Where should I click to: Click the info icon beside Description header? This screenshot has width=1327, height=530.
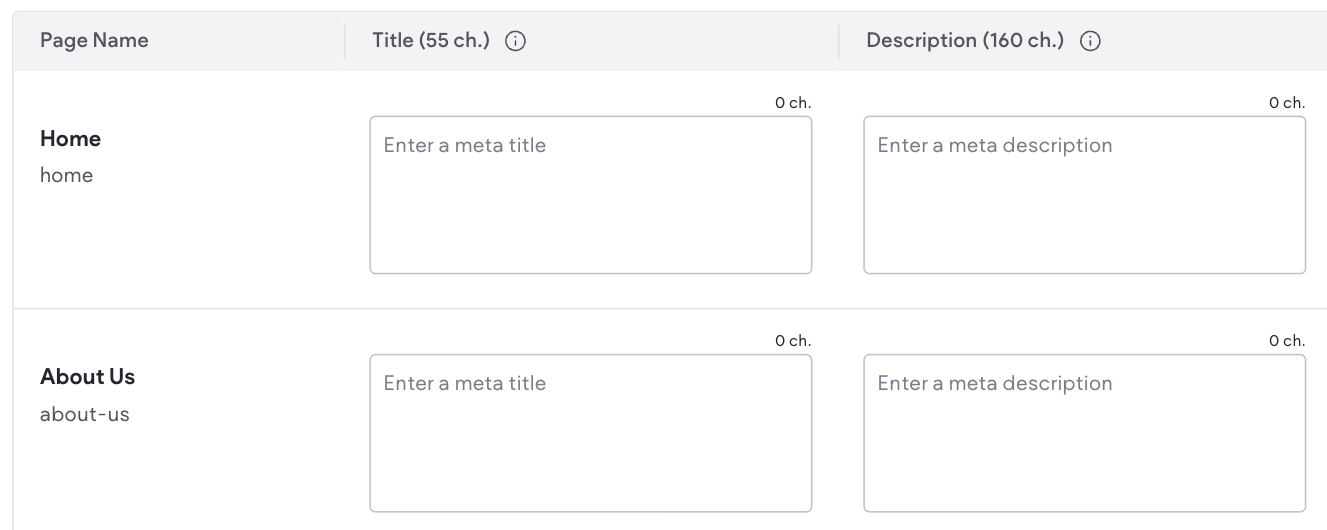pos(1090,42)
